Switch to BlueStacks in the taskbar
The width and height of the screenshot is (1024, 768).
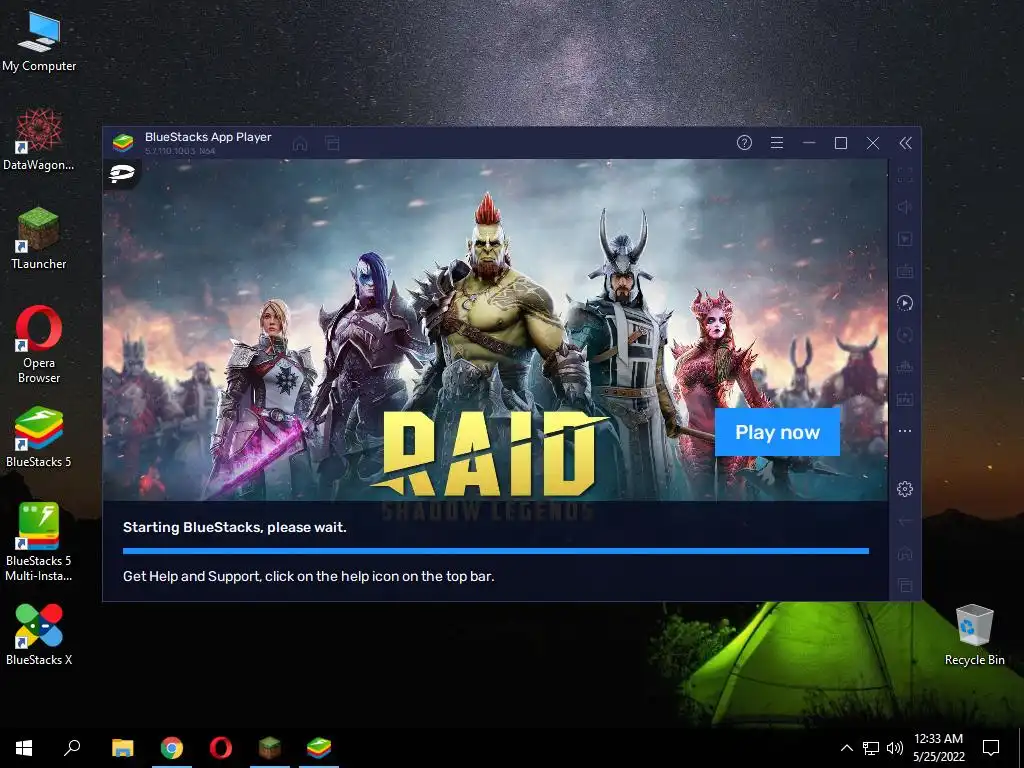319,748
